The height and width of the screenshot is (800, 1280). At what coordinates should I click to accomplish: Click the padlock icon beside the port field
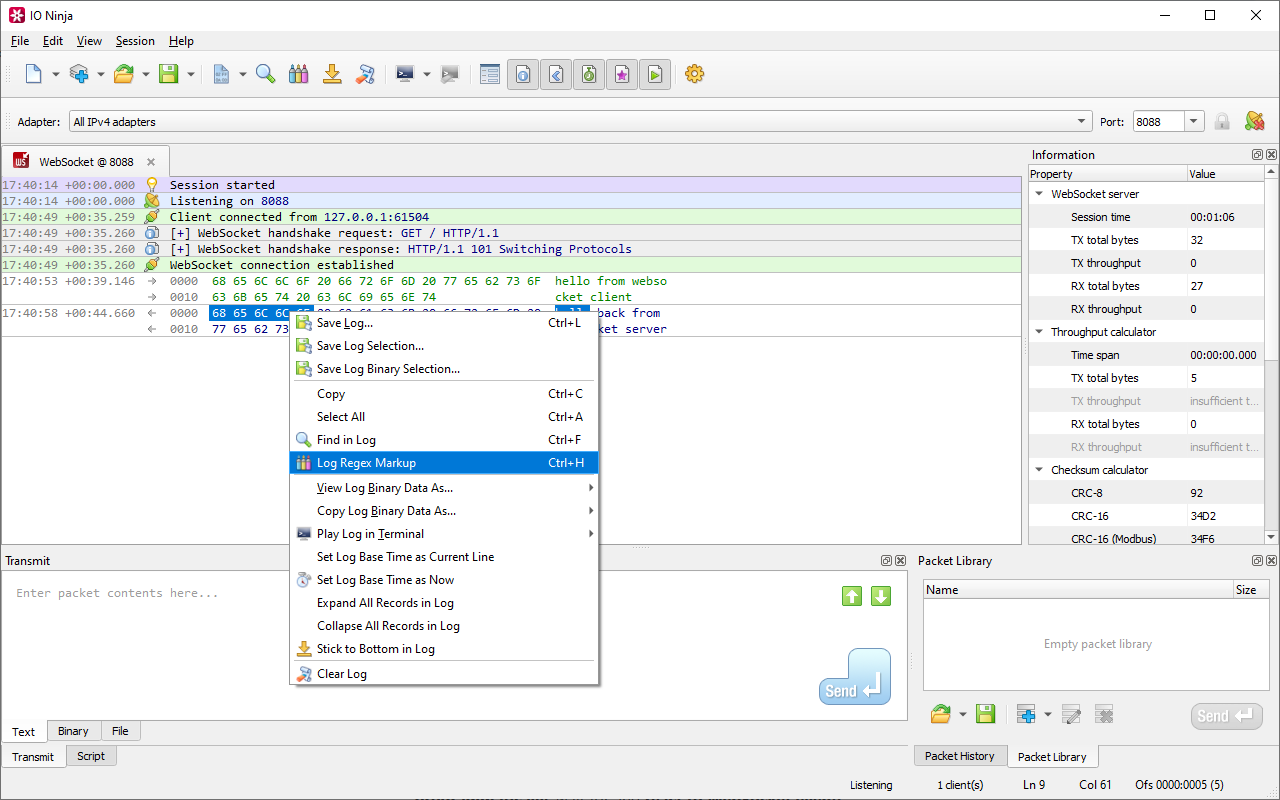[x=1222, y=121]
